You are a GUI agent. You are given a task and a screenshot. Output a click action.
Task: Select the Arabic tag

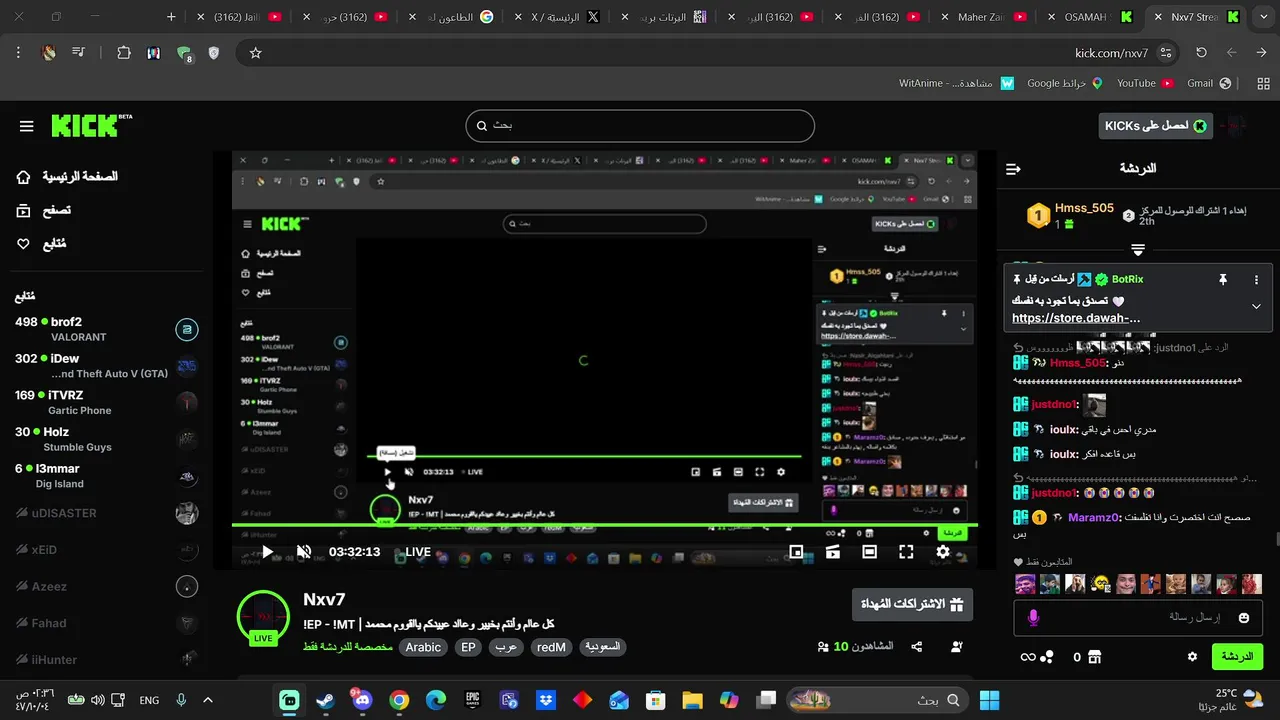click(423, 647)
